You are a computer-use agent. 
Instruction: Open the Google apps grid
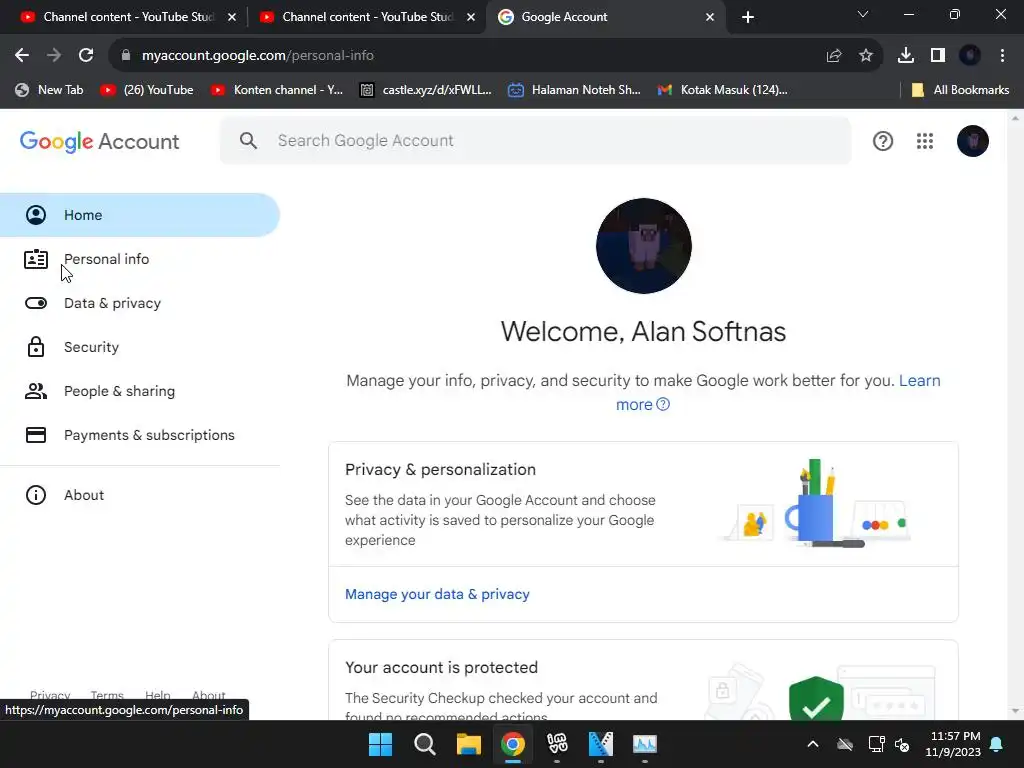(x=924, y=141)
